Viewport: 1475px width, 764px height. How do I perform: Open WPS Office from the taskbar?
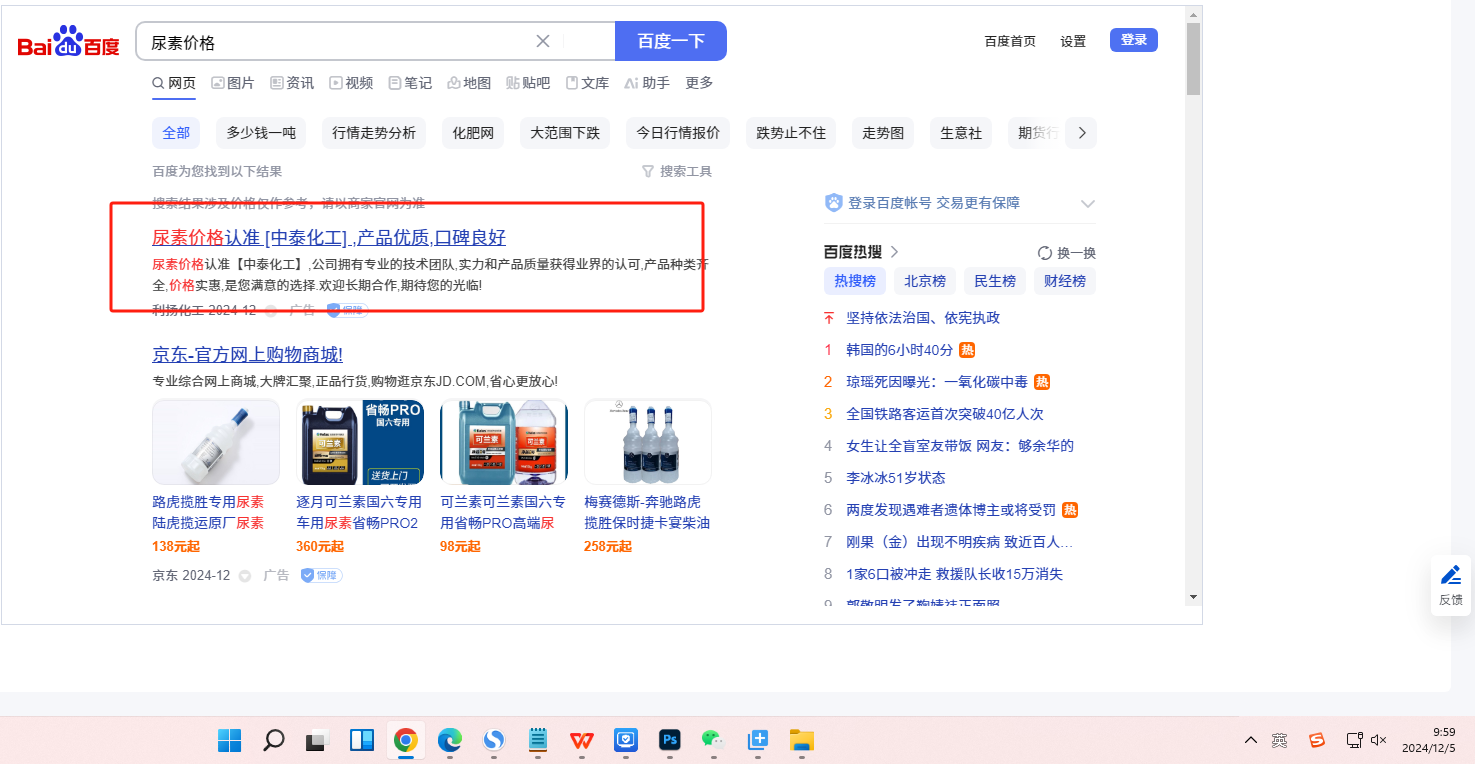pos(581,740)
